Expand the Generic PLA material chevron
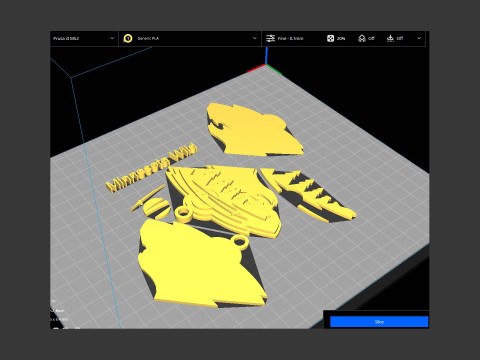This screenshot has width=480, height=360. coord(255,38)
